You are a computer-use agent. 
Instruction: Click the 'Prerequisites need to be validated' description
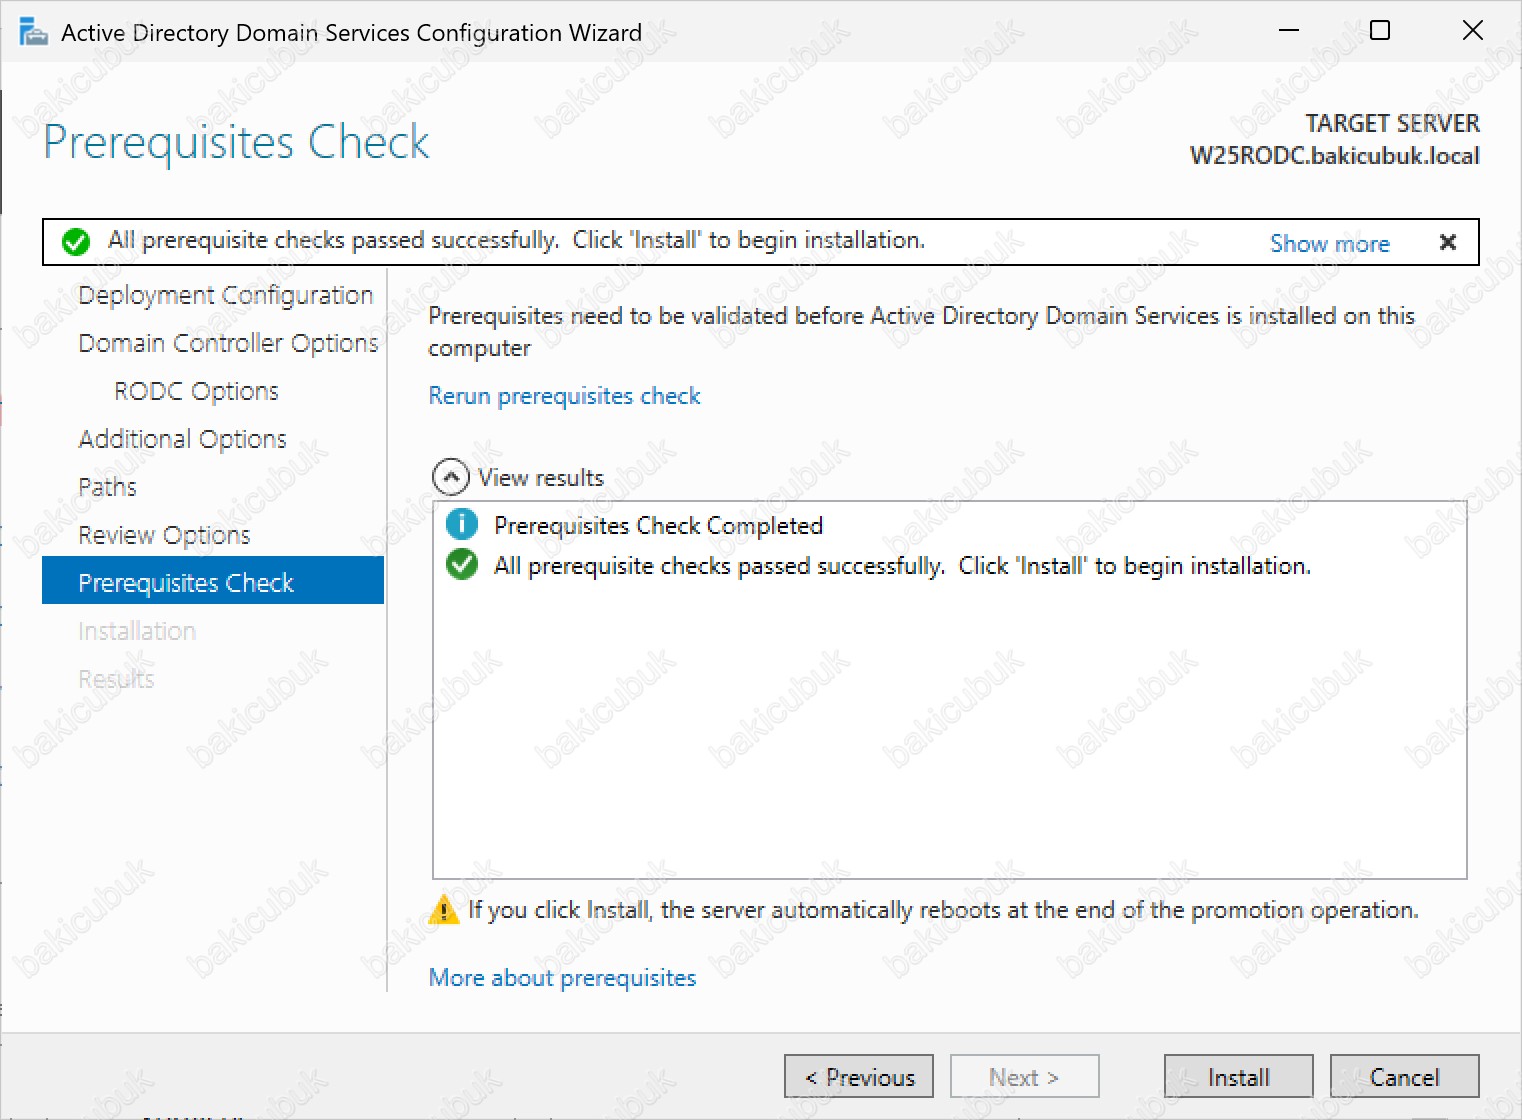click(x=922, y=331)
